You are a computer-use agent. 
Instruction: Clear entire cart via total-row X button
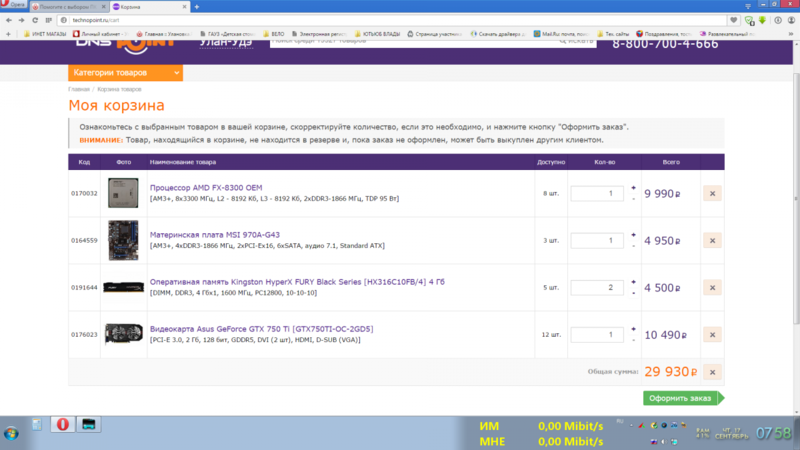[x=712, y=372]
